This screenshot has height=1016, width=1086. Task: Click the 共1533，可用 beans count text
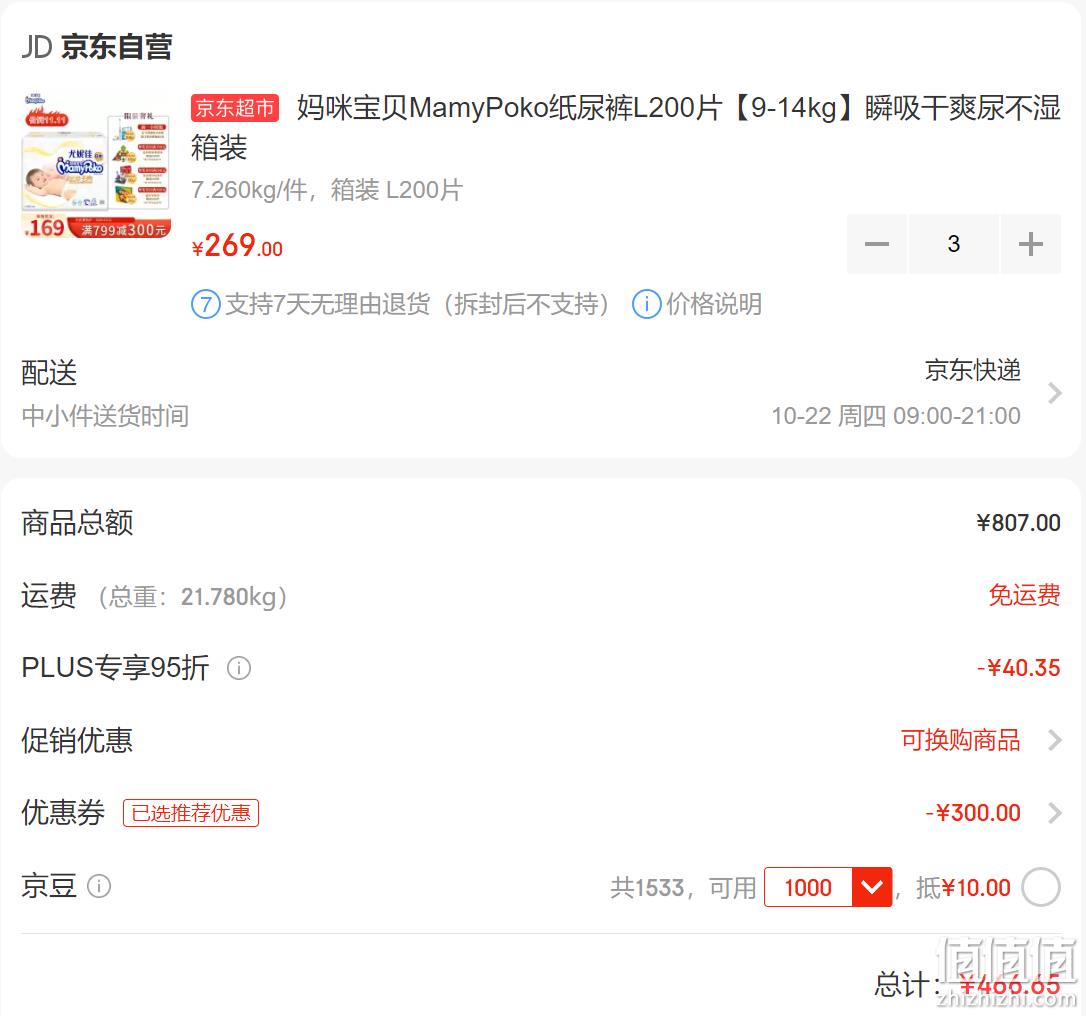[x=683, y=888]
